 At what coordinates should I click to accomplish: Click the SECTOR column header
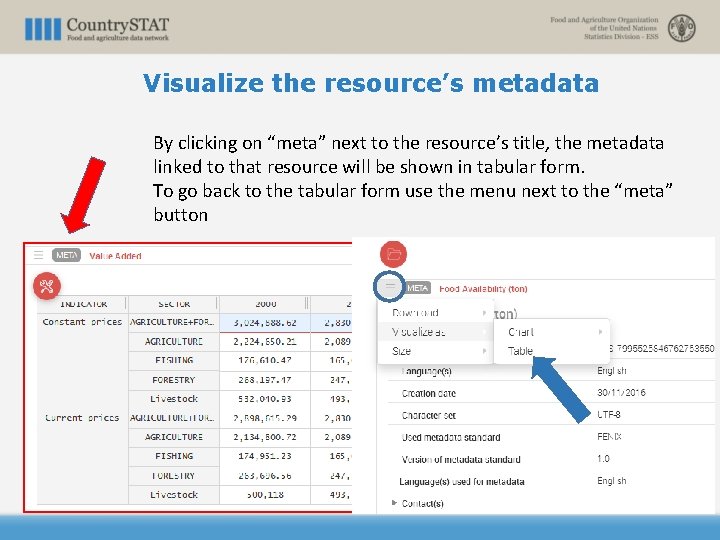pyautogui.click(x=174, y=304)
